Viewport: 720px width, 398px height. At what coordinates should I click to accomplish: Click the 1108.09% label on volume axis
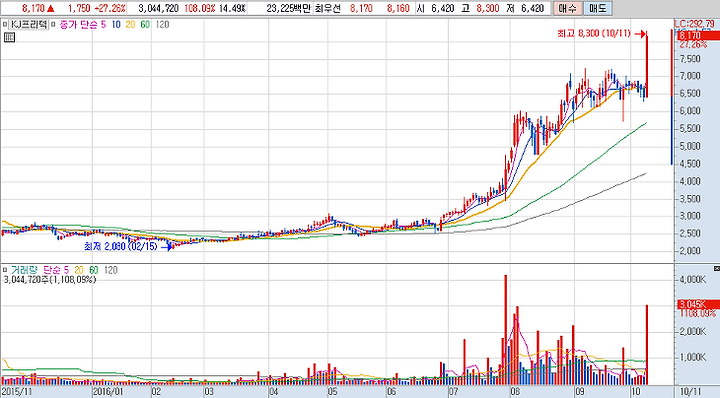click(697, 313)
